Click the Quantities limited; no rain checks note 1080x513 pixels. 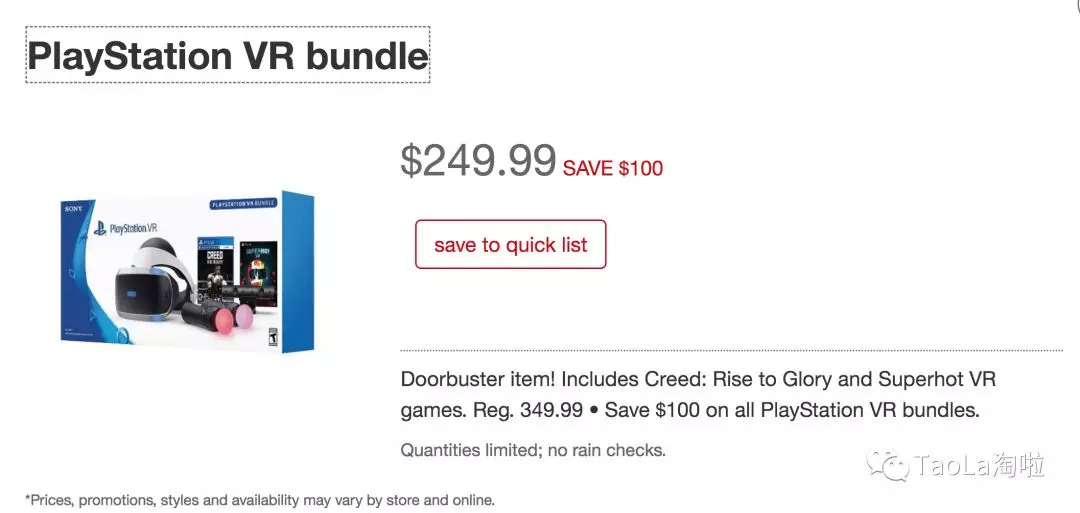pyautogui.click(x=533, y=450)
